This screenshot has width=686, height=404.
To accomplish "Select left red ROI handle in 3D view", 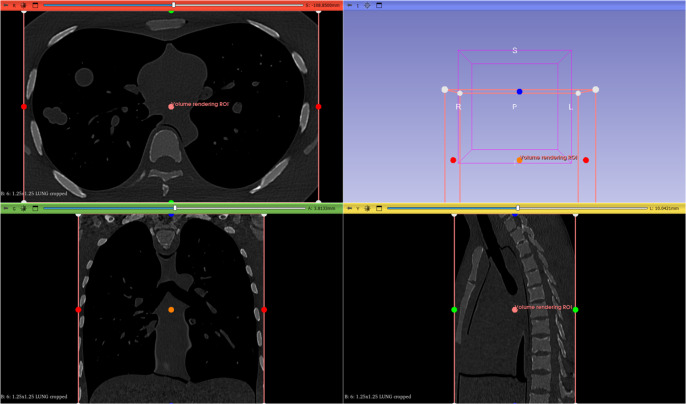I will pos(453,160).
